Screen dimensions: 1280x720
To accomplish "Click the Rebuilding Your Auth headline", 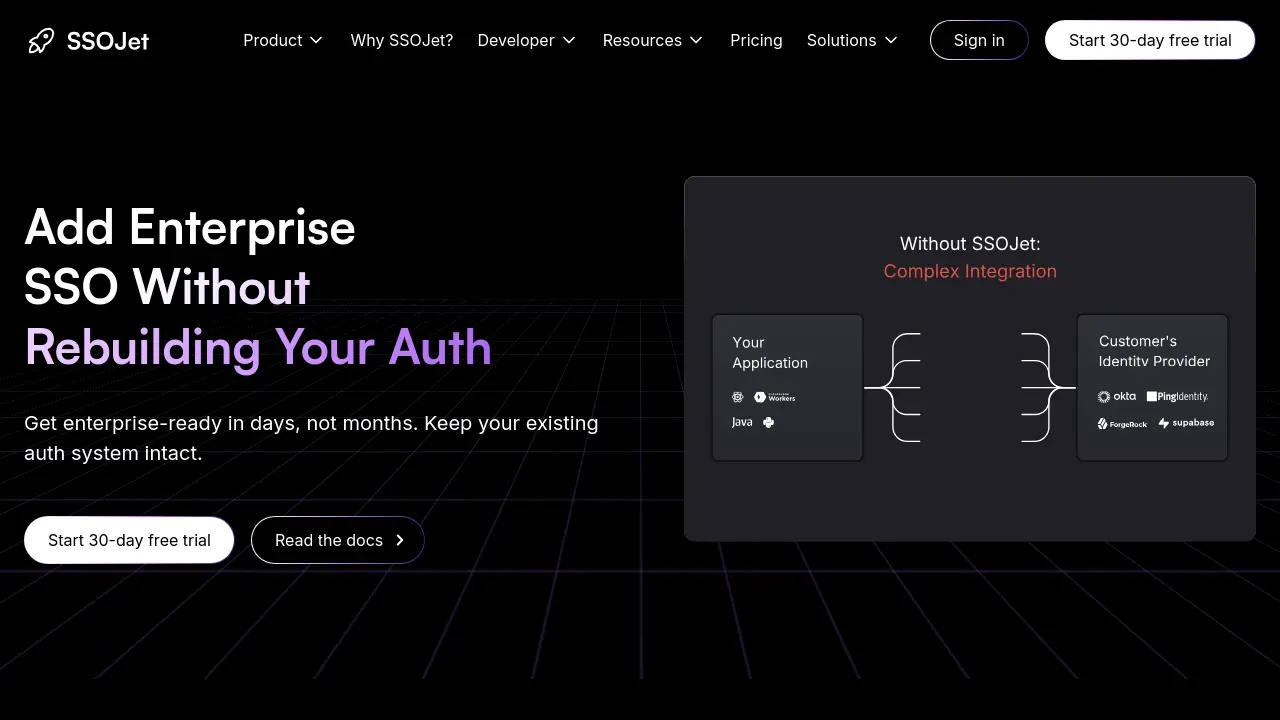I will point(258,347).
